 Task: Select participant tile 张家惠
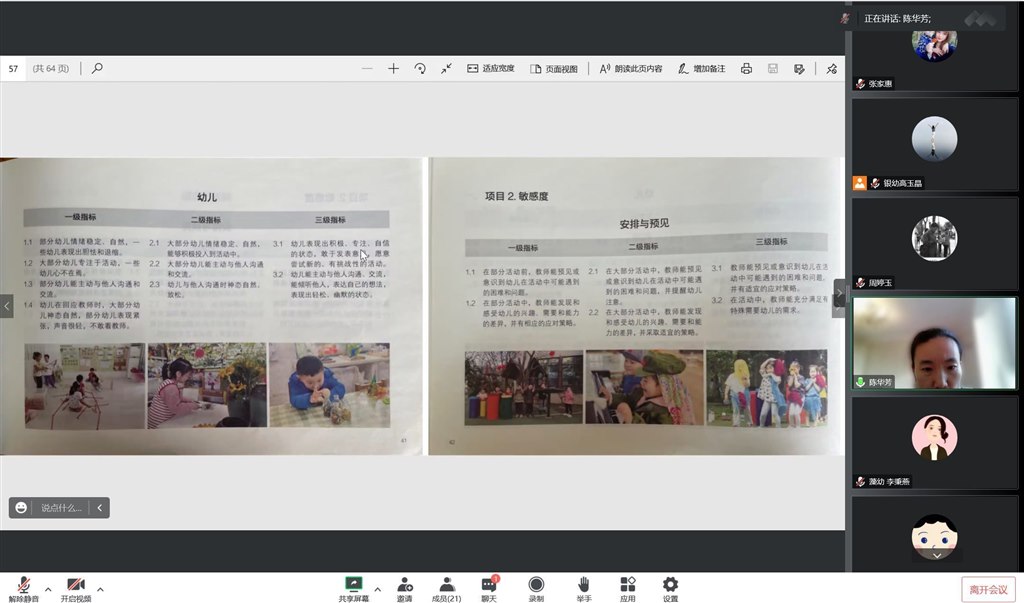935,60
